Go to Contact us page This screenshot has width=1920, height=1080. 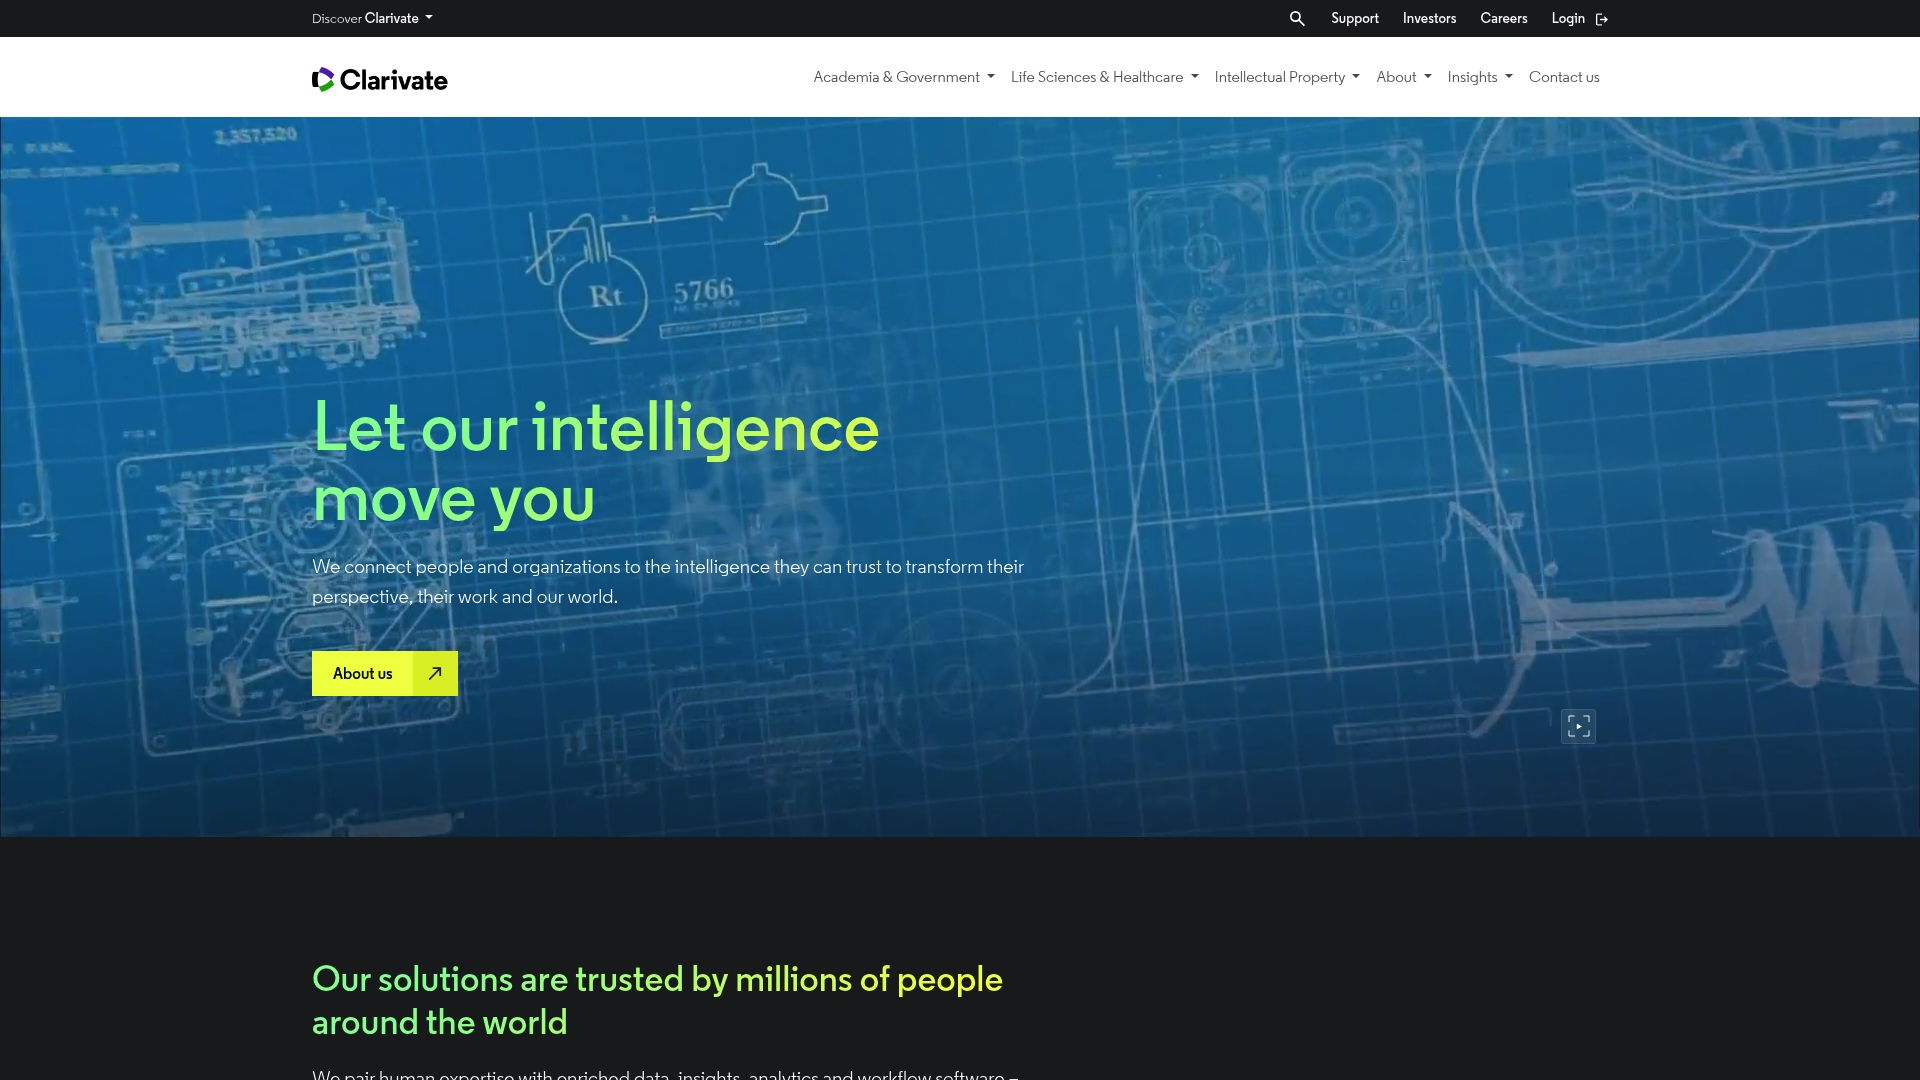tap(1563, 77)
